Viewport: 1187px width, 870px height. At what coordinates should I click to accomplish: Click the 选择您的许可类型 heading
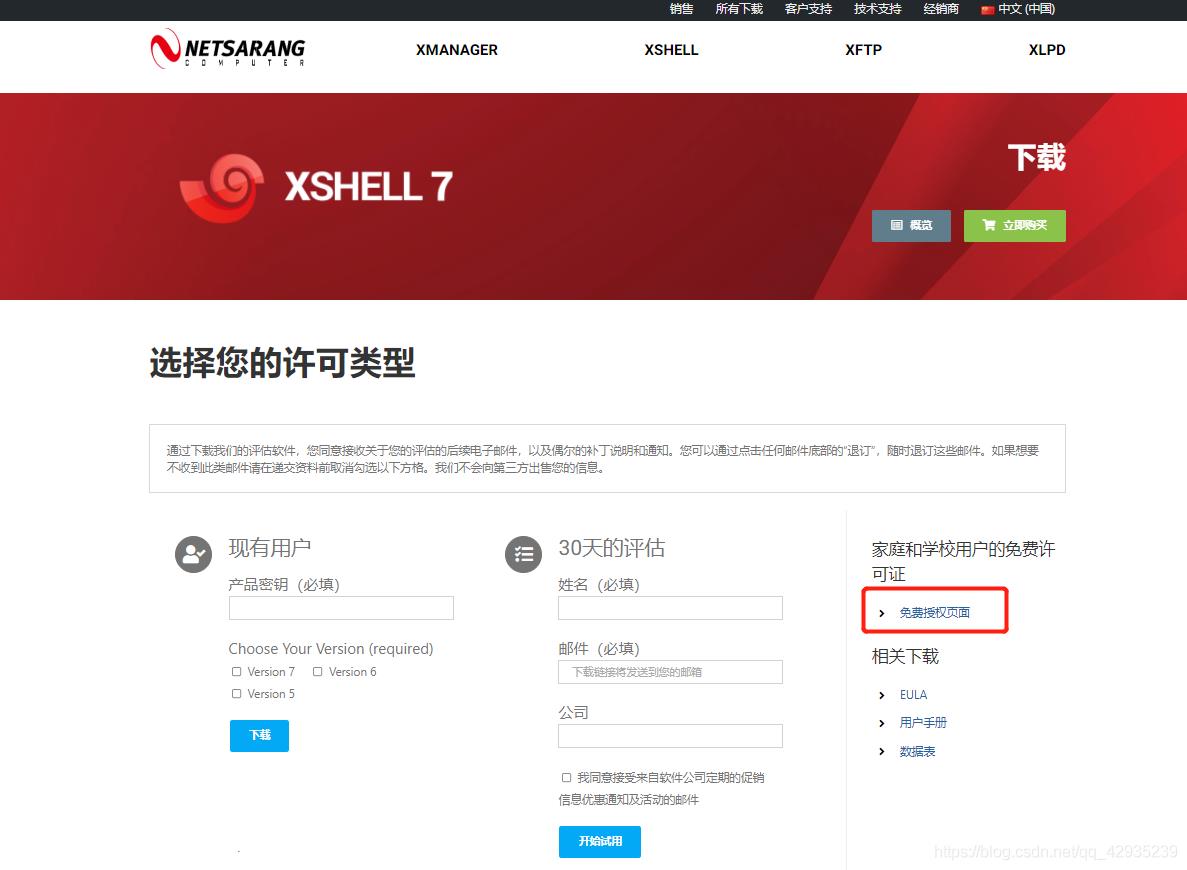pos(282,363)
